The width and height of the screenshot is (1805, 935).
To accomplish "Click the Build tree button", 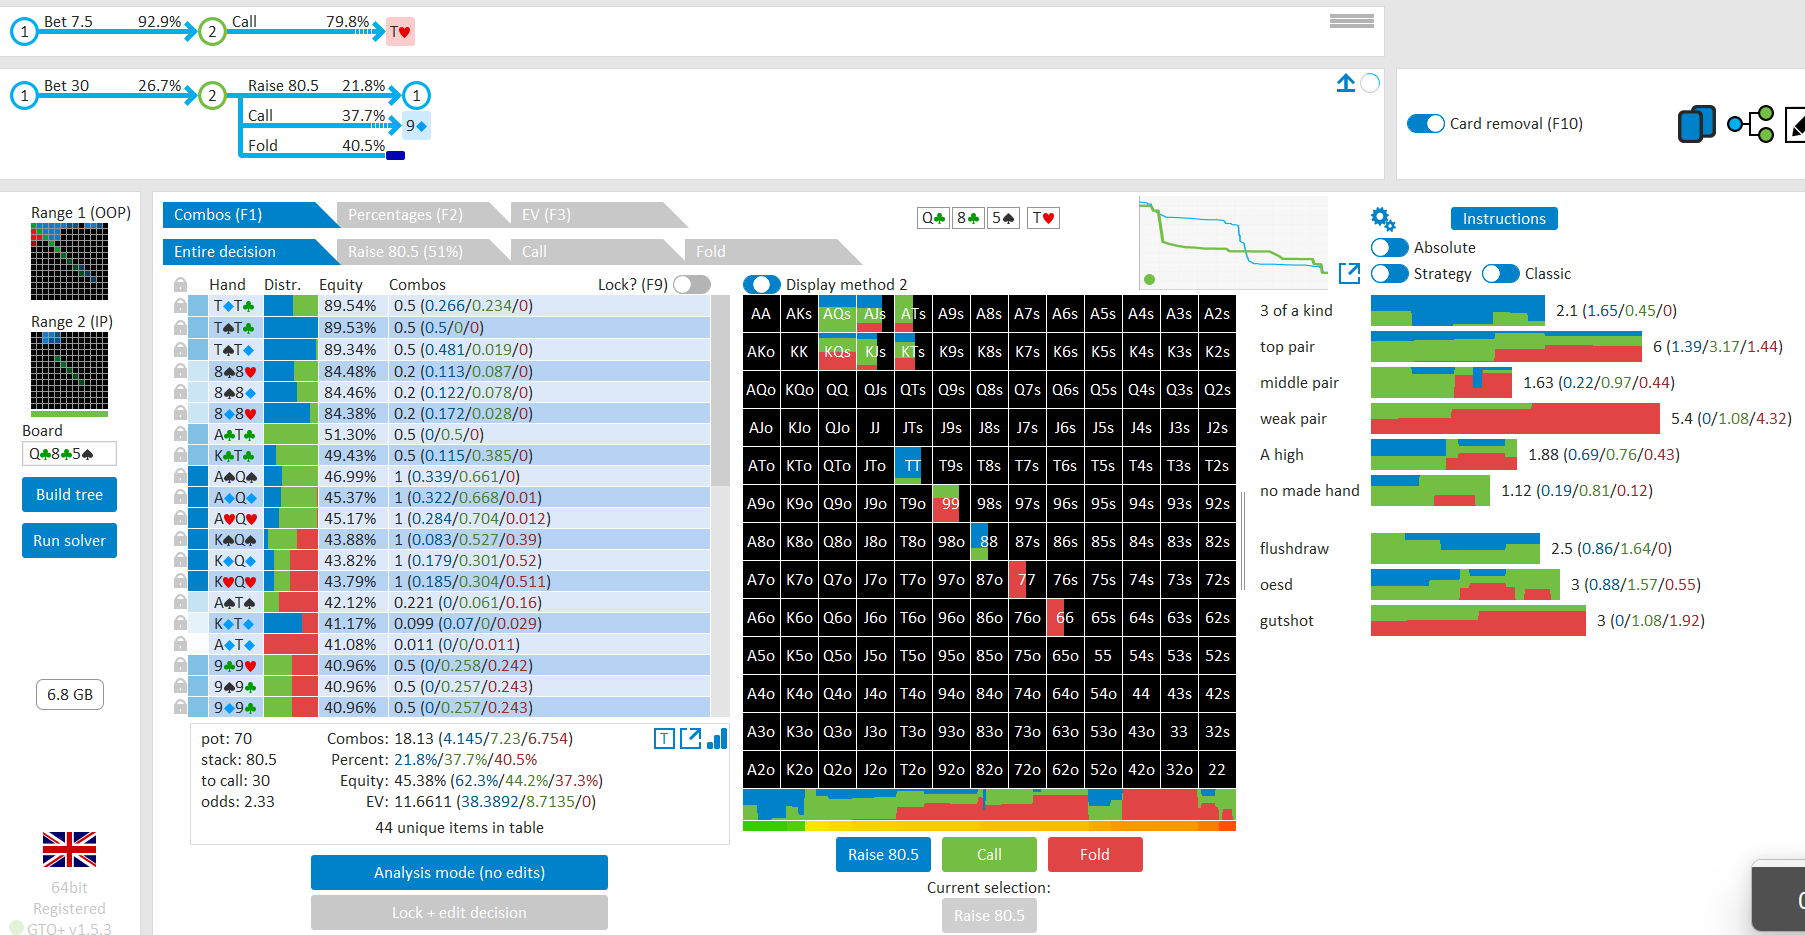I will coord(69,495).
